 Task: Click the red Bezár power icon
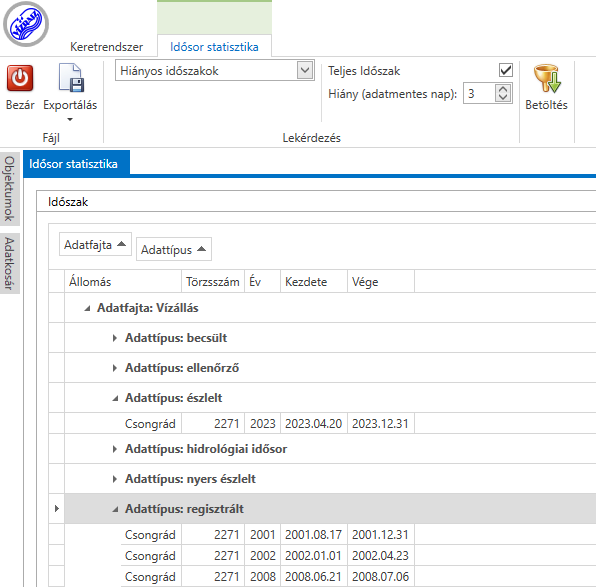coord(20,78)
